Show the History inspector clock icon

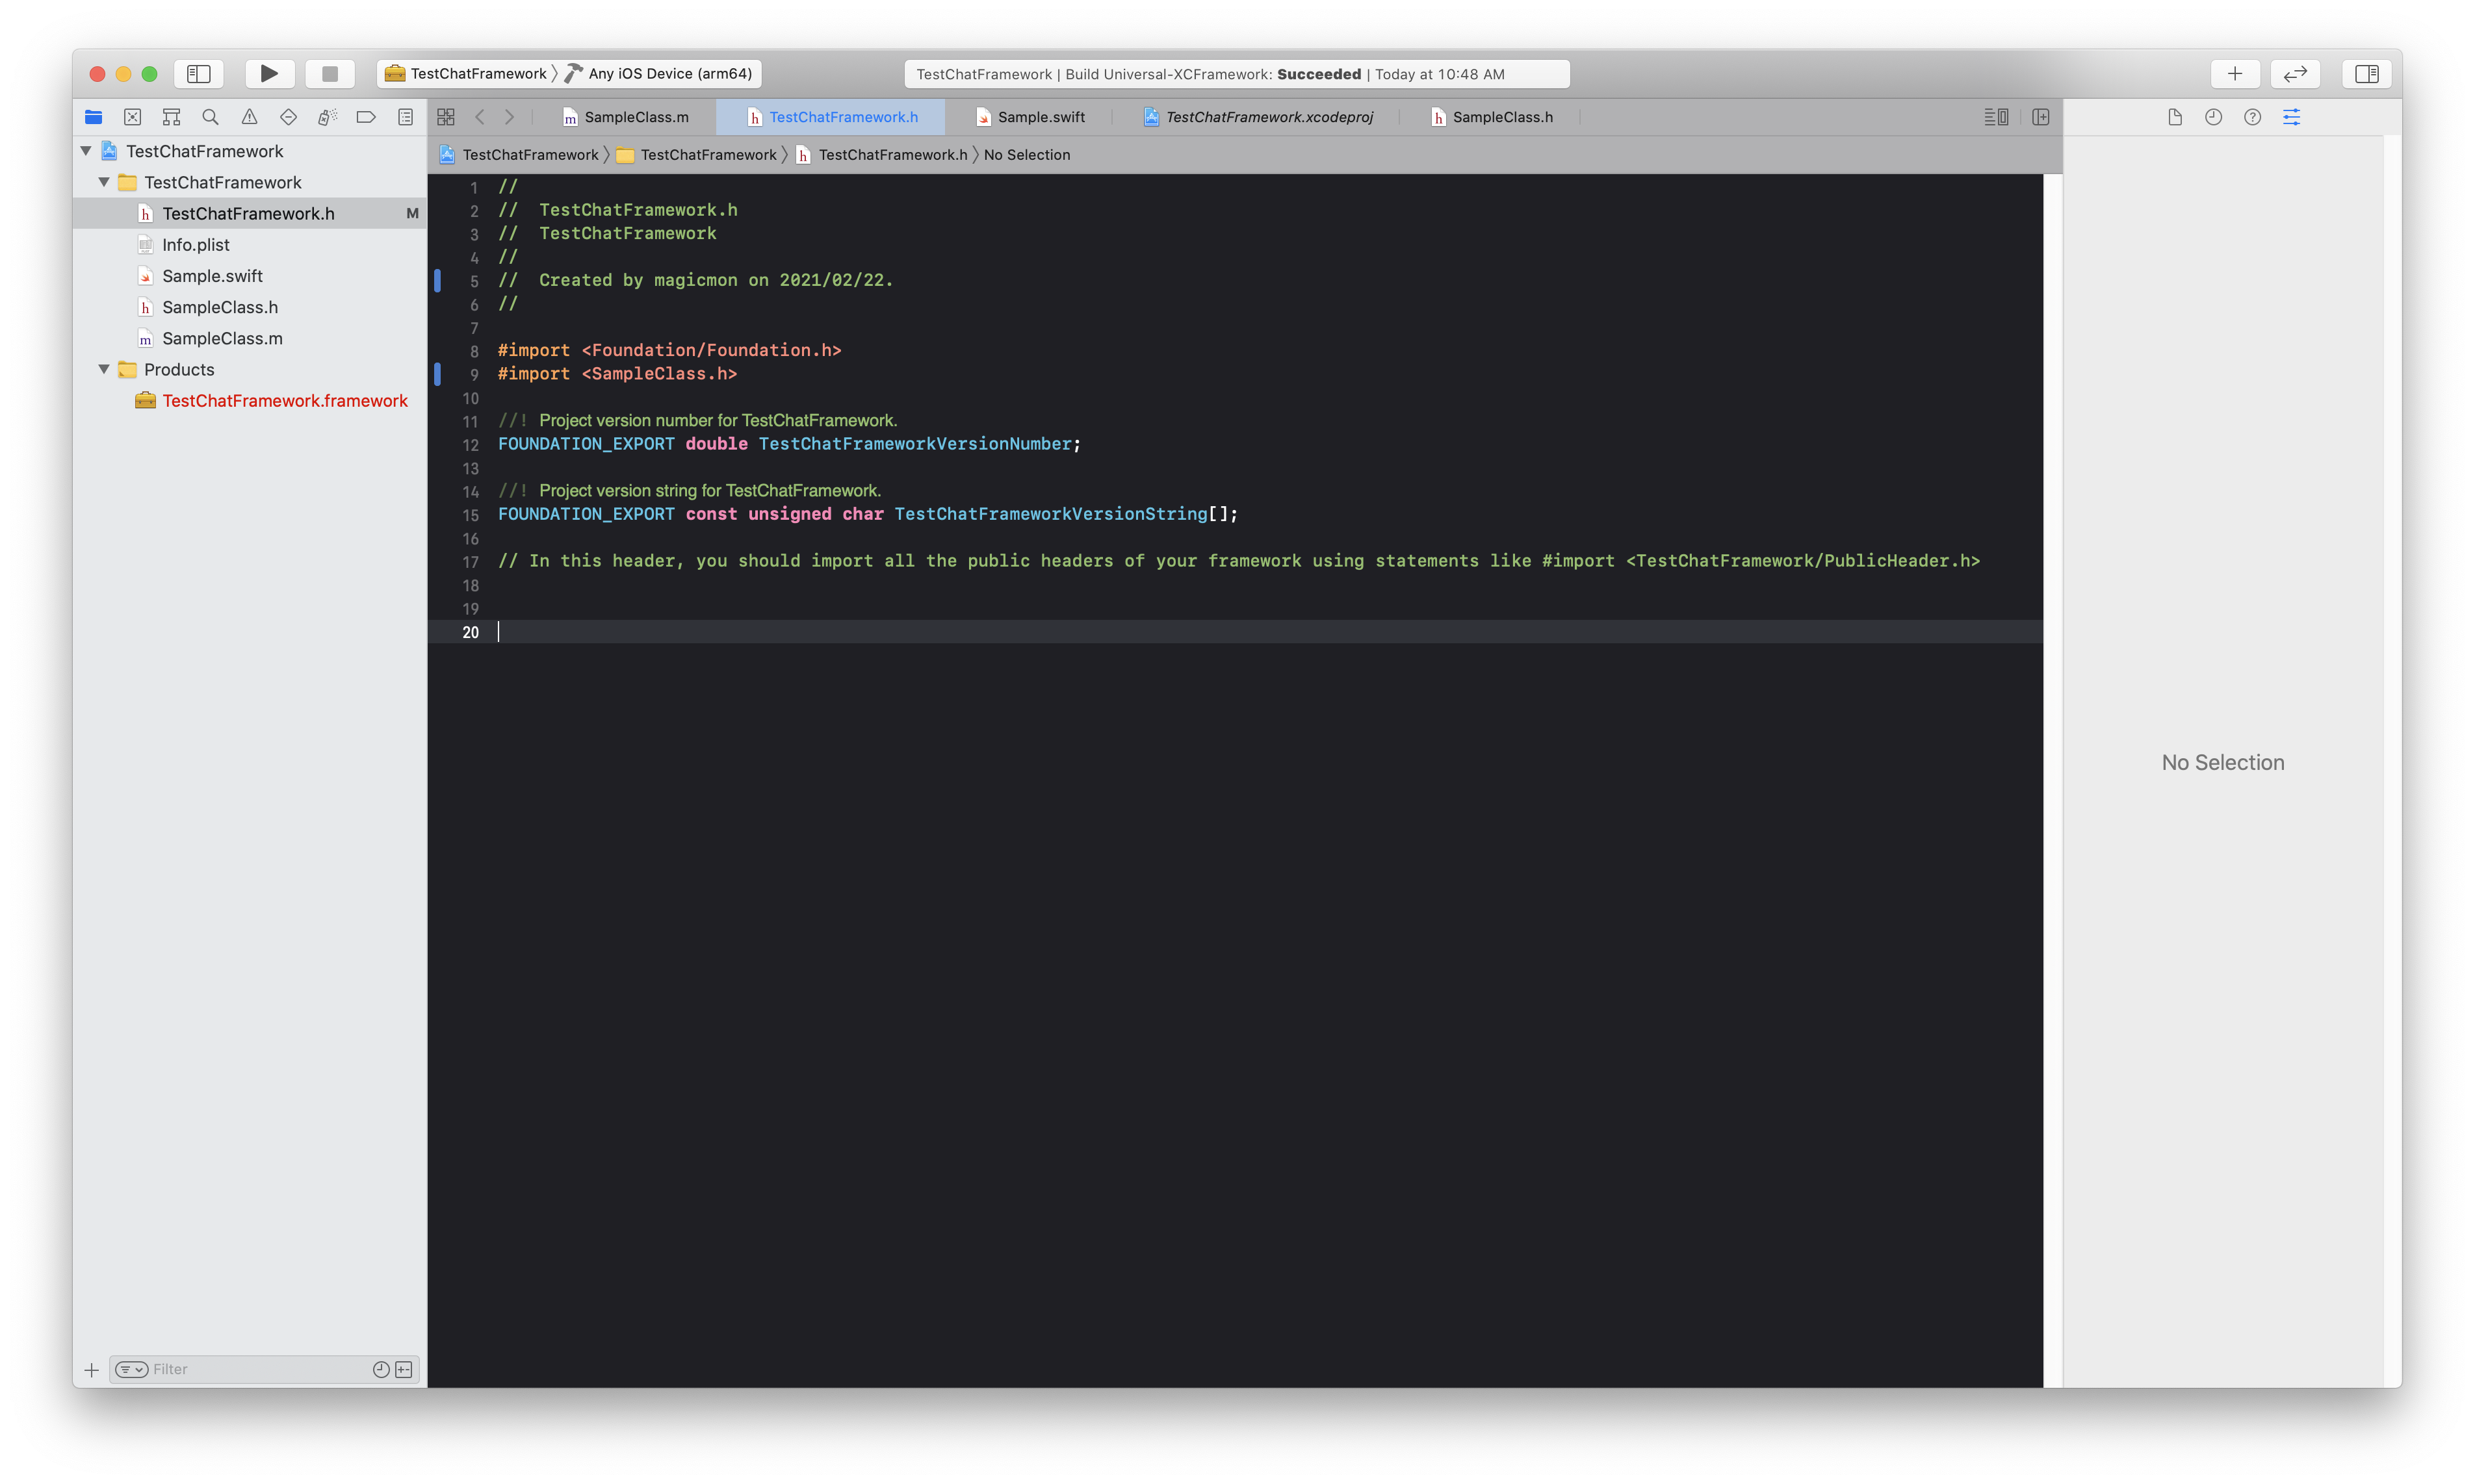tap(2213, 117)
